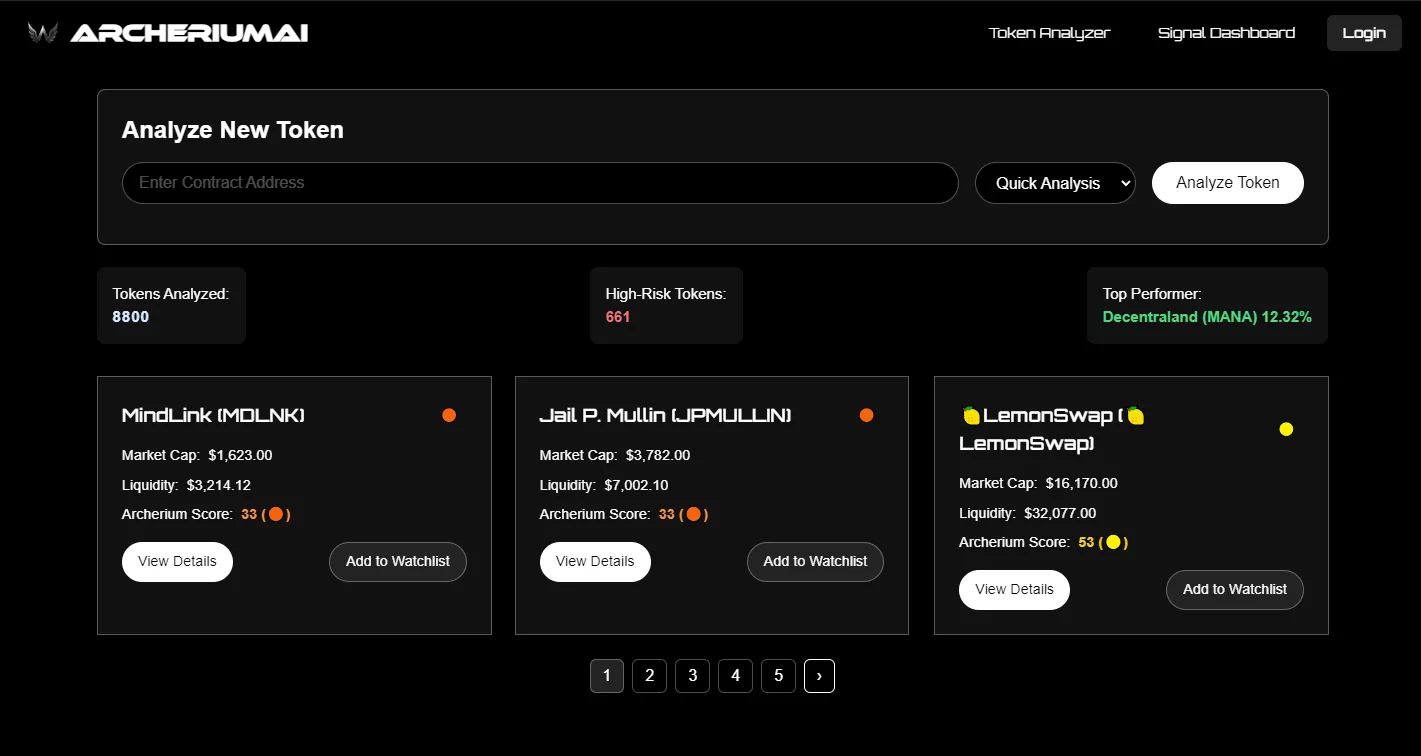1421x756 pixels.
Task: Select page 3 in pagination
Action: point(692,675)
